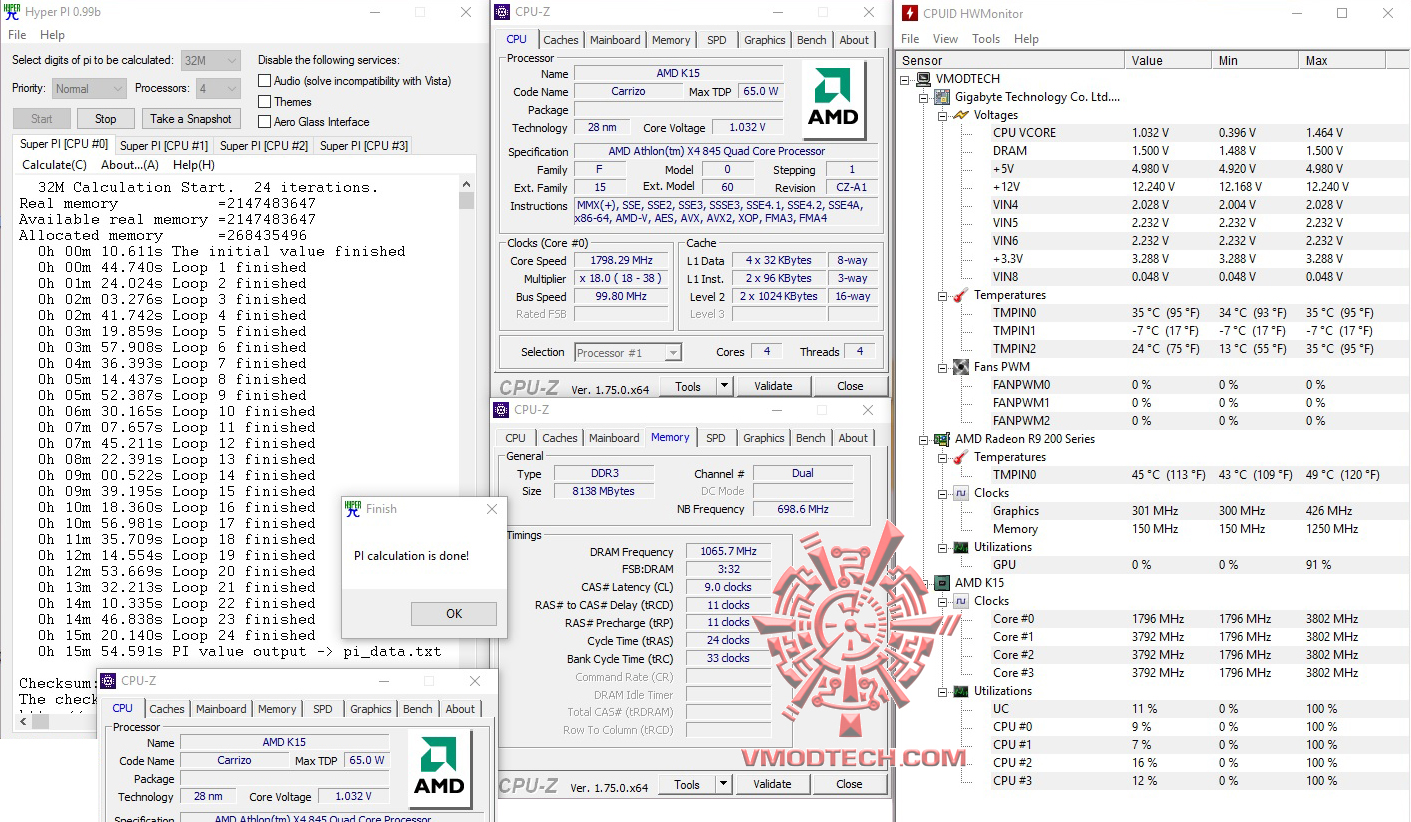Screen dimensions: 1411x822
Task: Click Validate in the CPU-Z Memory timings window
Action: 772,785
